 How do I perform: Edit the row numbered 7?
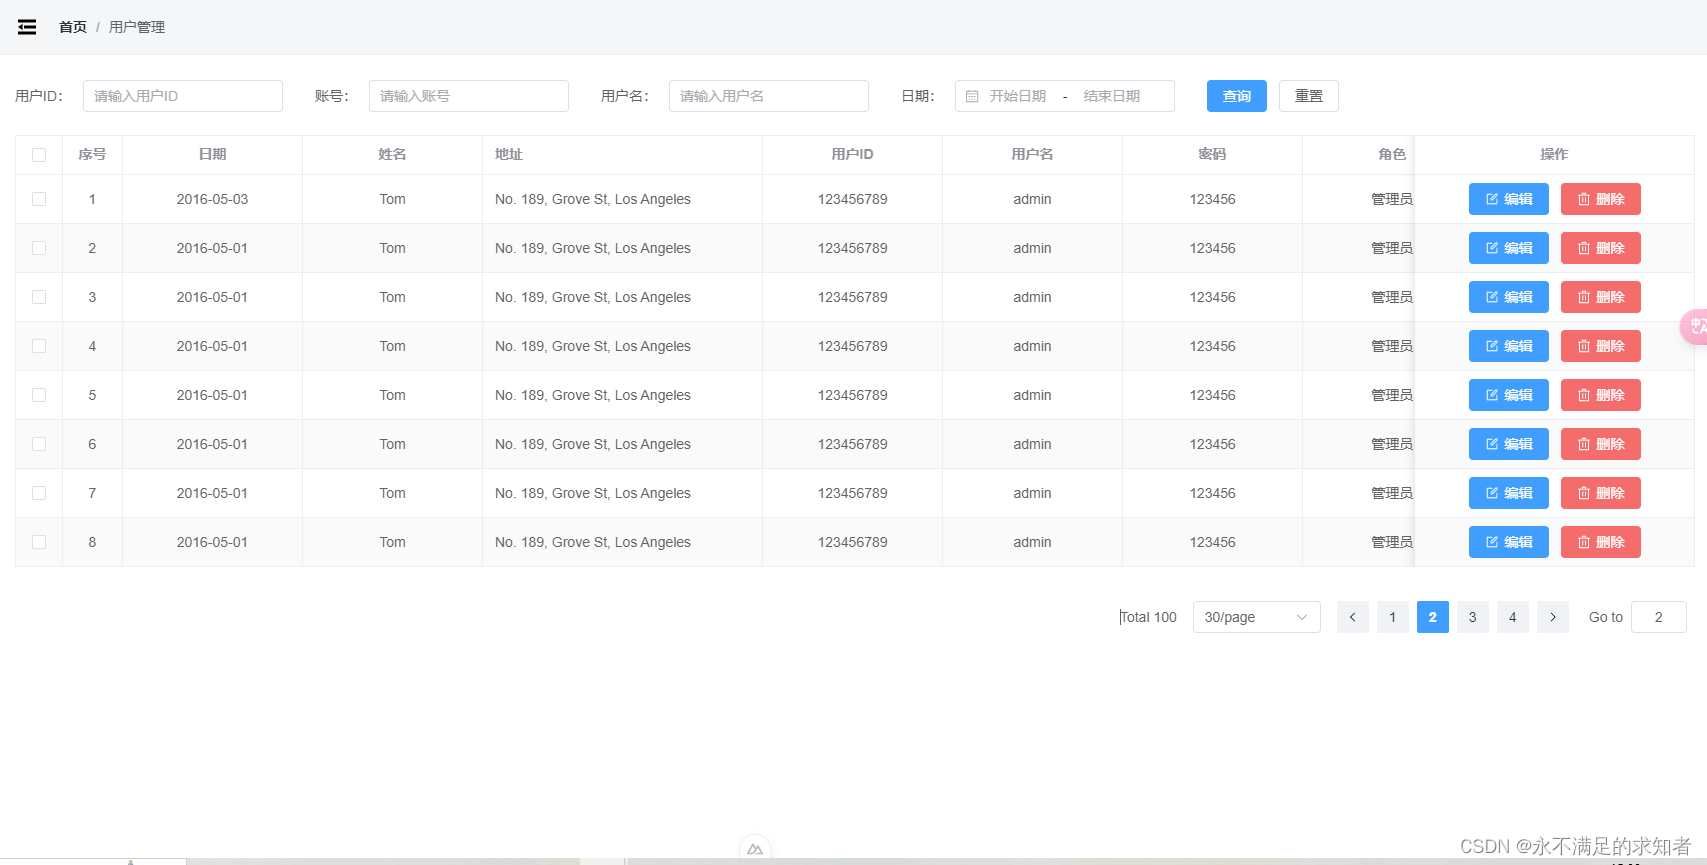point(1508,493)
